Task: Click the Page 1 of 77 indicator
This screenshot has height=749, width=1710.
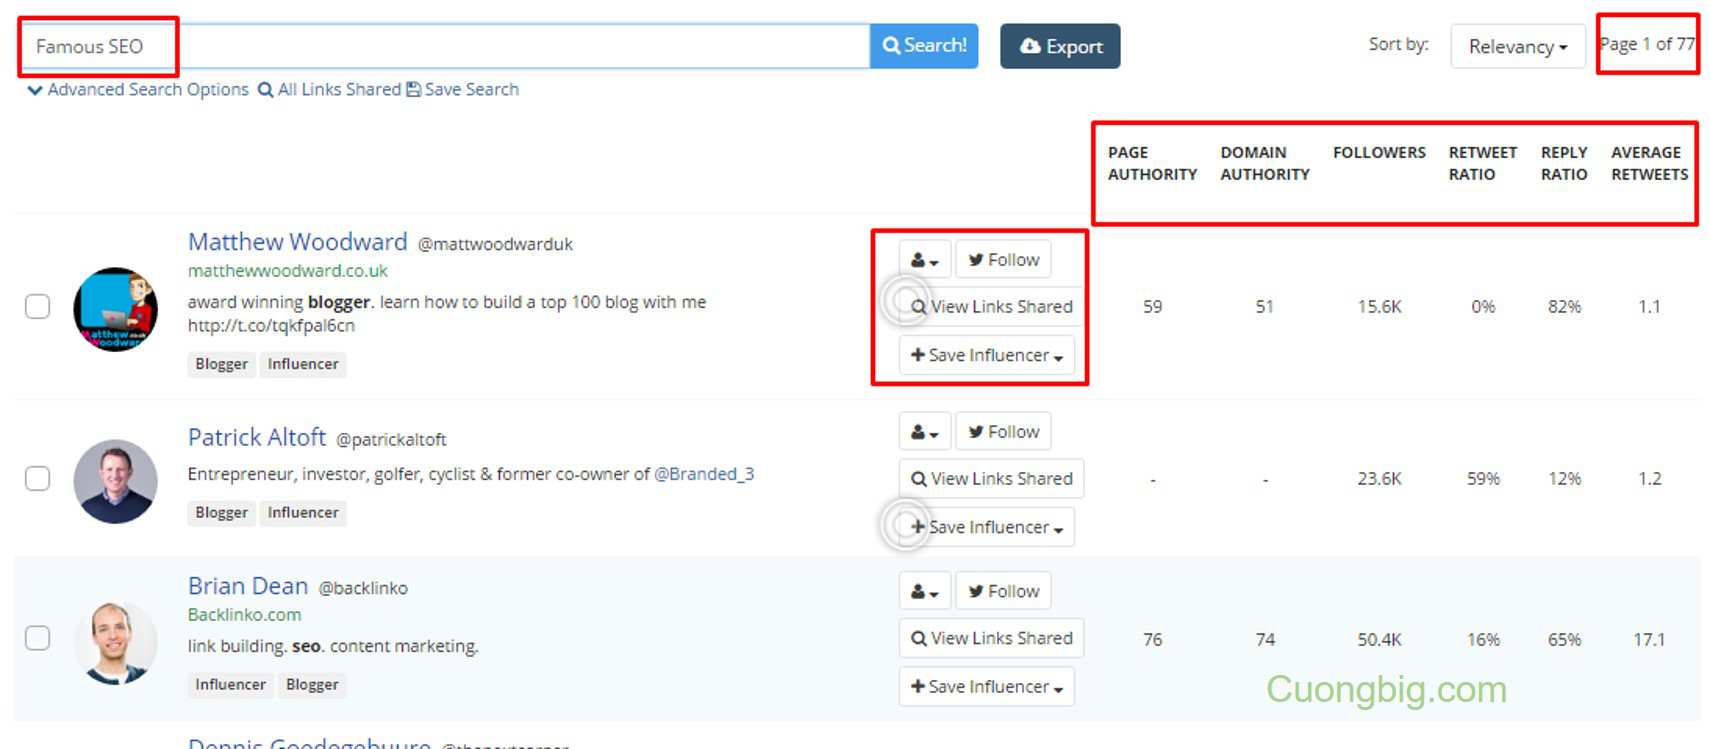Action: coord(1647,44)
